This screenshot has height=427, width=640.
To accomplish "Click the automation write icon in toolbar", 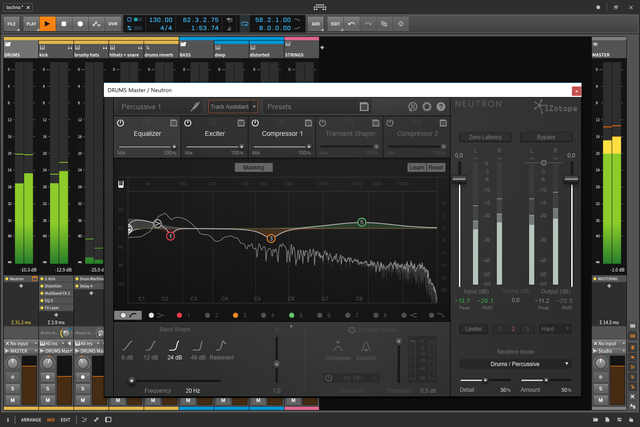I will tap(96, 24).
